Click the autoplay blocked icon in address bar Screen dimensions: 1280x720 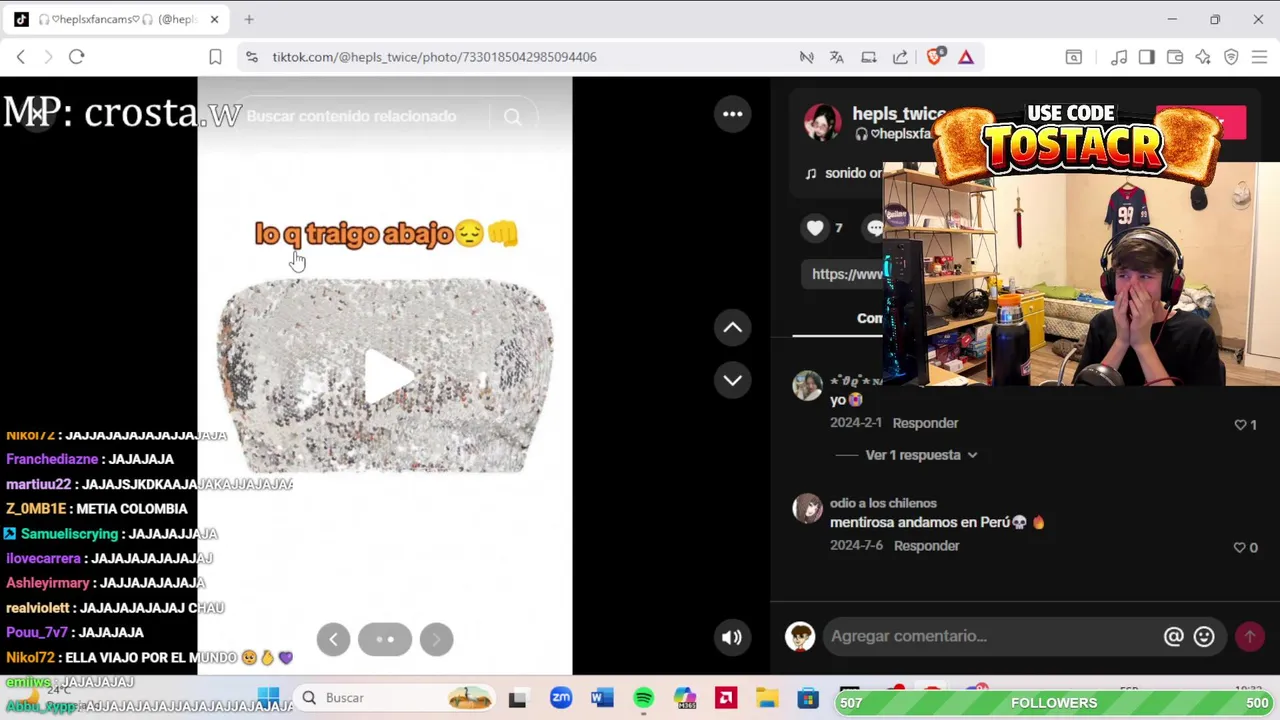(806, 57)
